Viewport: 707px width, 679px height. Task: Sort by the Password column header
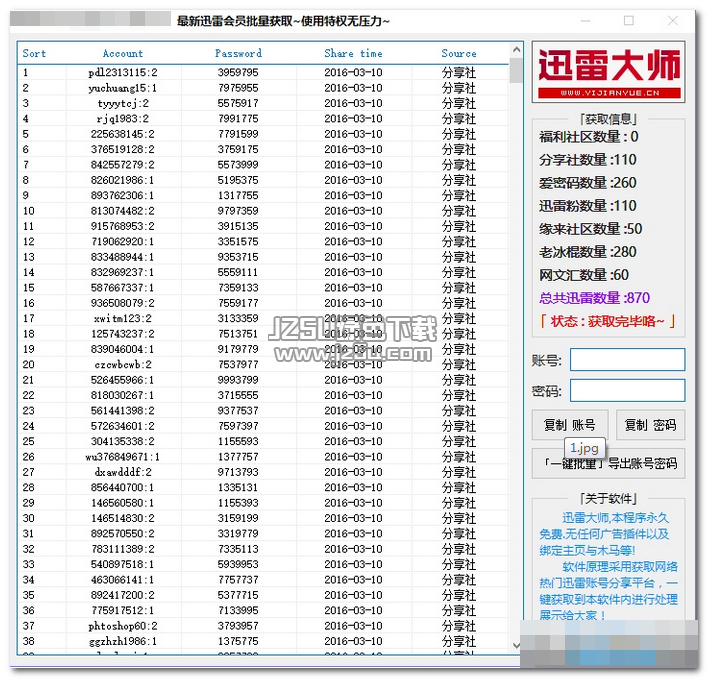[238, 53]
